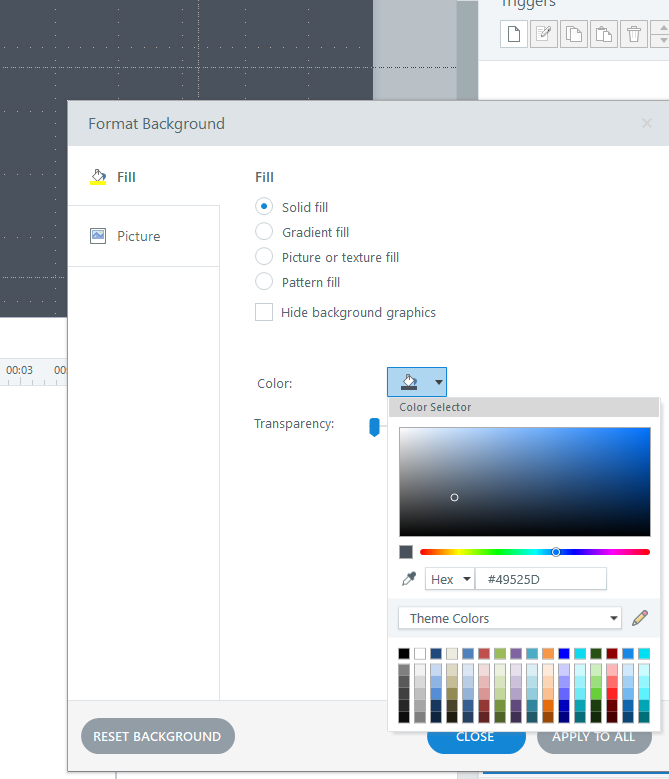Click the Format Background title text
This screenshot has width=669, height=779.
pos(156,123)
